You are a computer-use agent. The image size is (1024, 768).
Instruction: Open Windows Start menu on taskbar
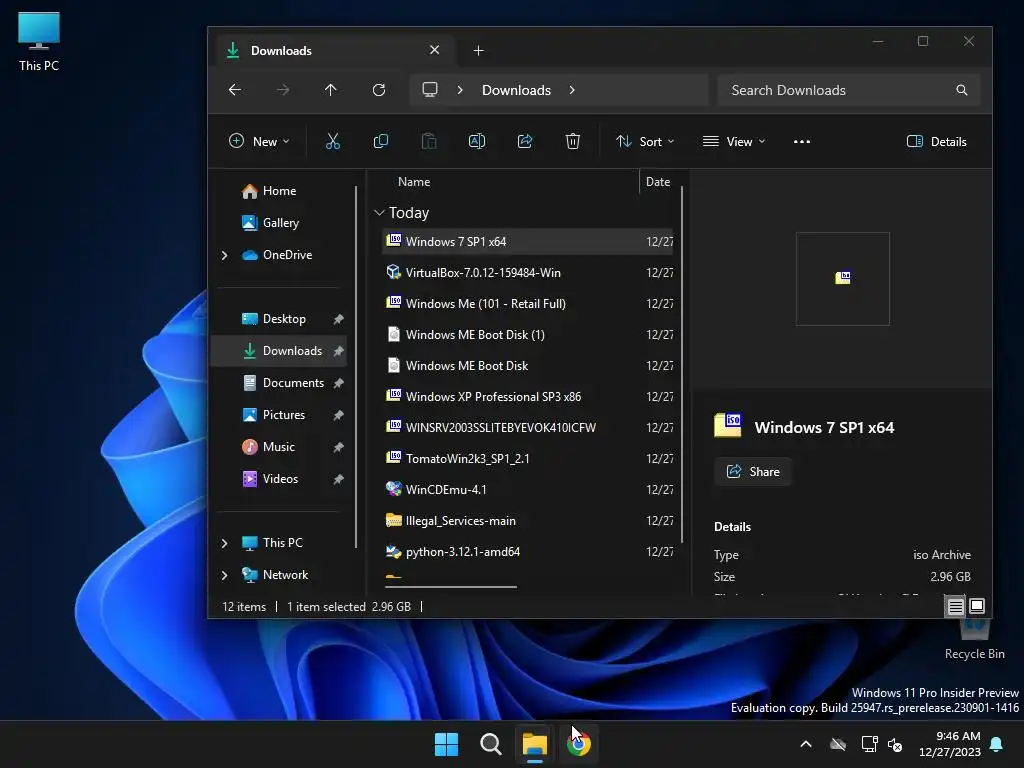(447, 744)
